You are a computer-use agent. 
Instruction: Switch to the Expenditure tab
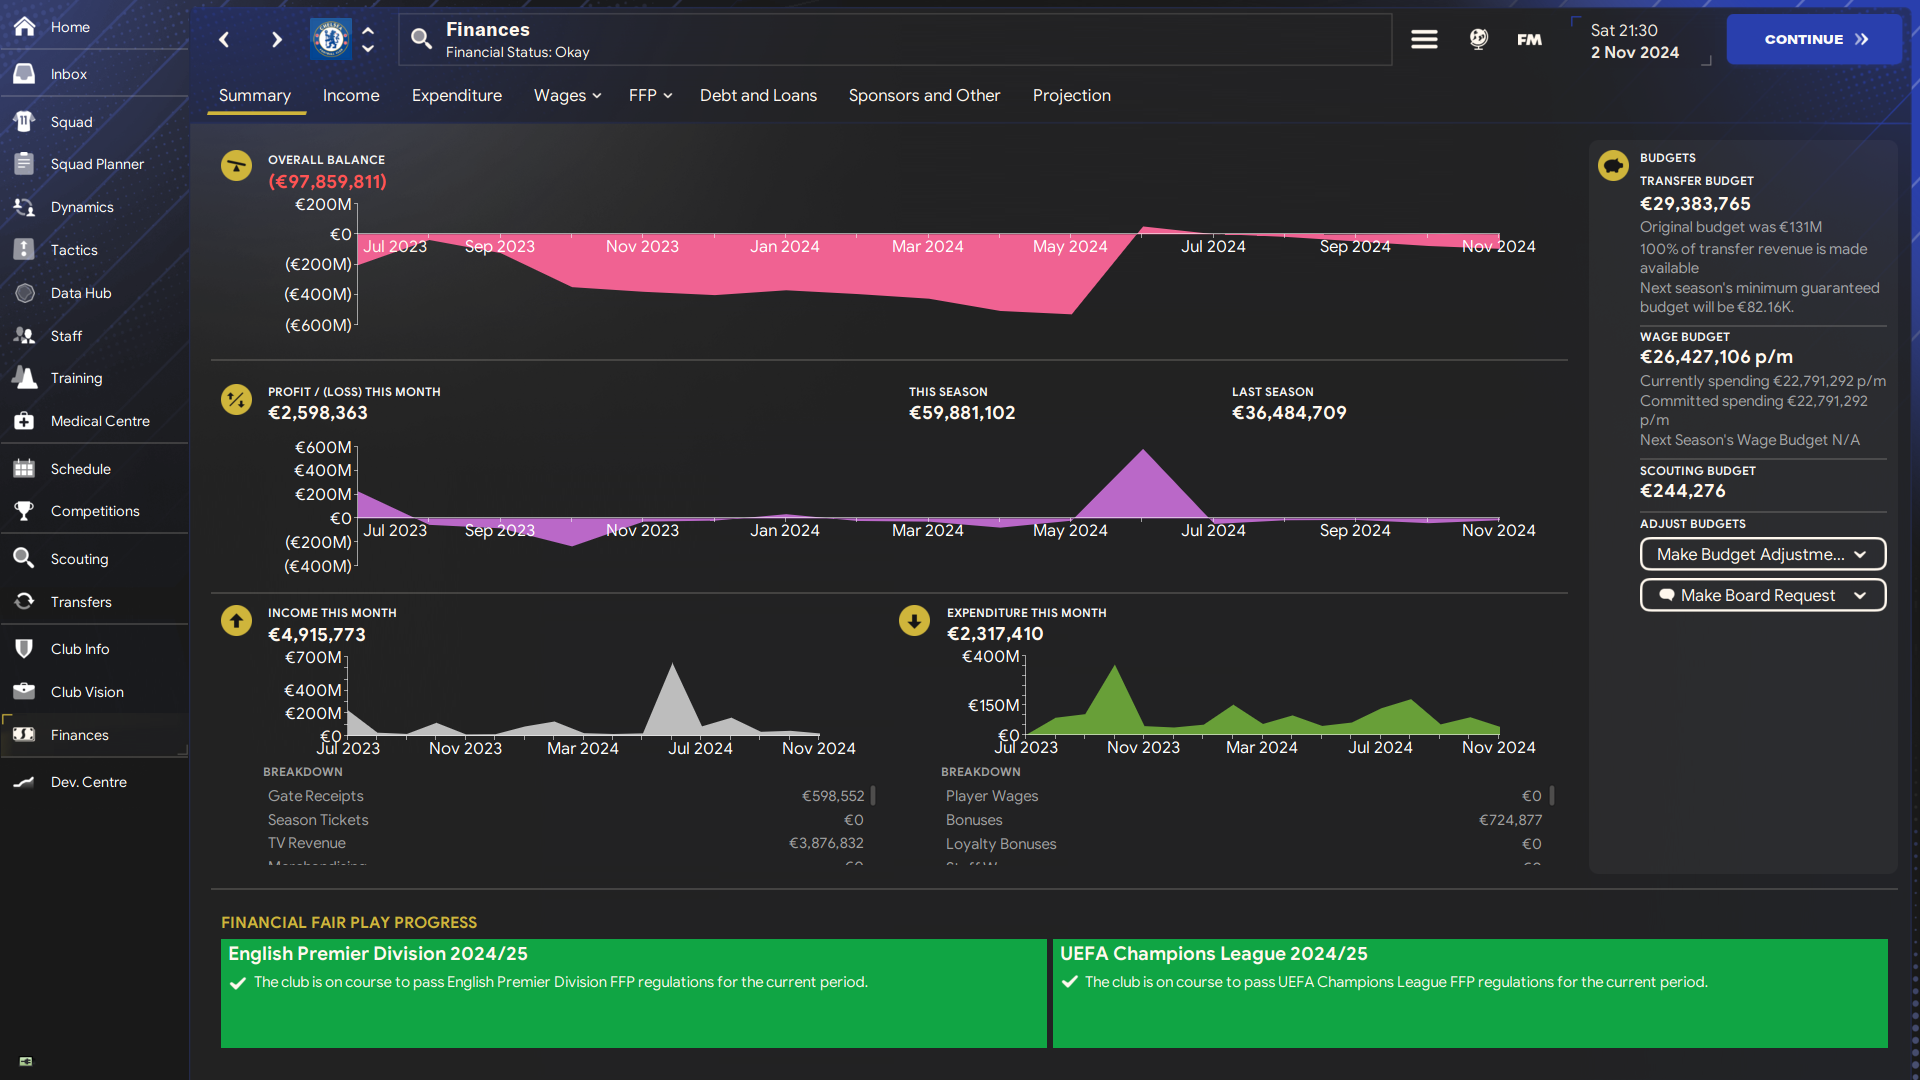(x=456, y=95)
